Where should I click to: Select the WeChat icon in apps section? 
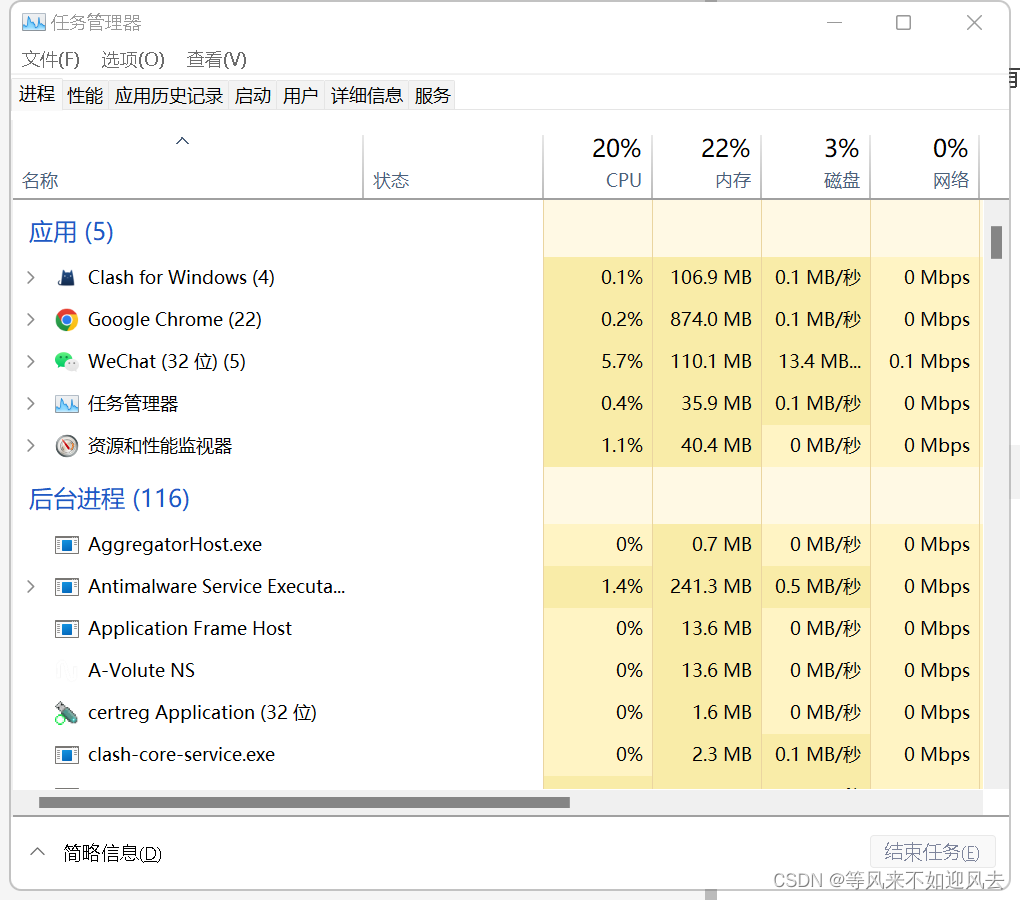[x=66, y=361]
